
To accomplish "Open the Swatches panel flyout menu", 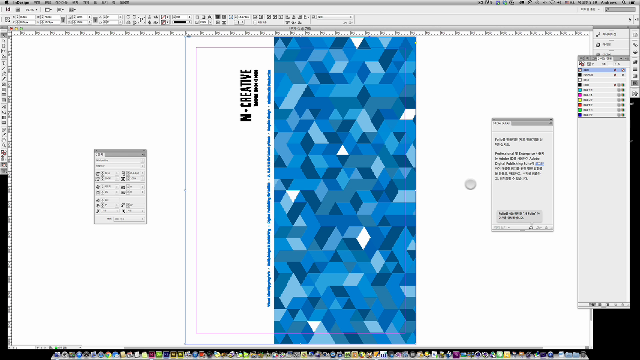I will click(x=627, y=59).
